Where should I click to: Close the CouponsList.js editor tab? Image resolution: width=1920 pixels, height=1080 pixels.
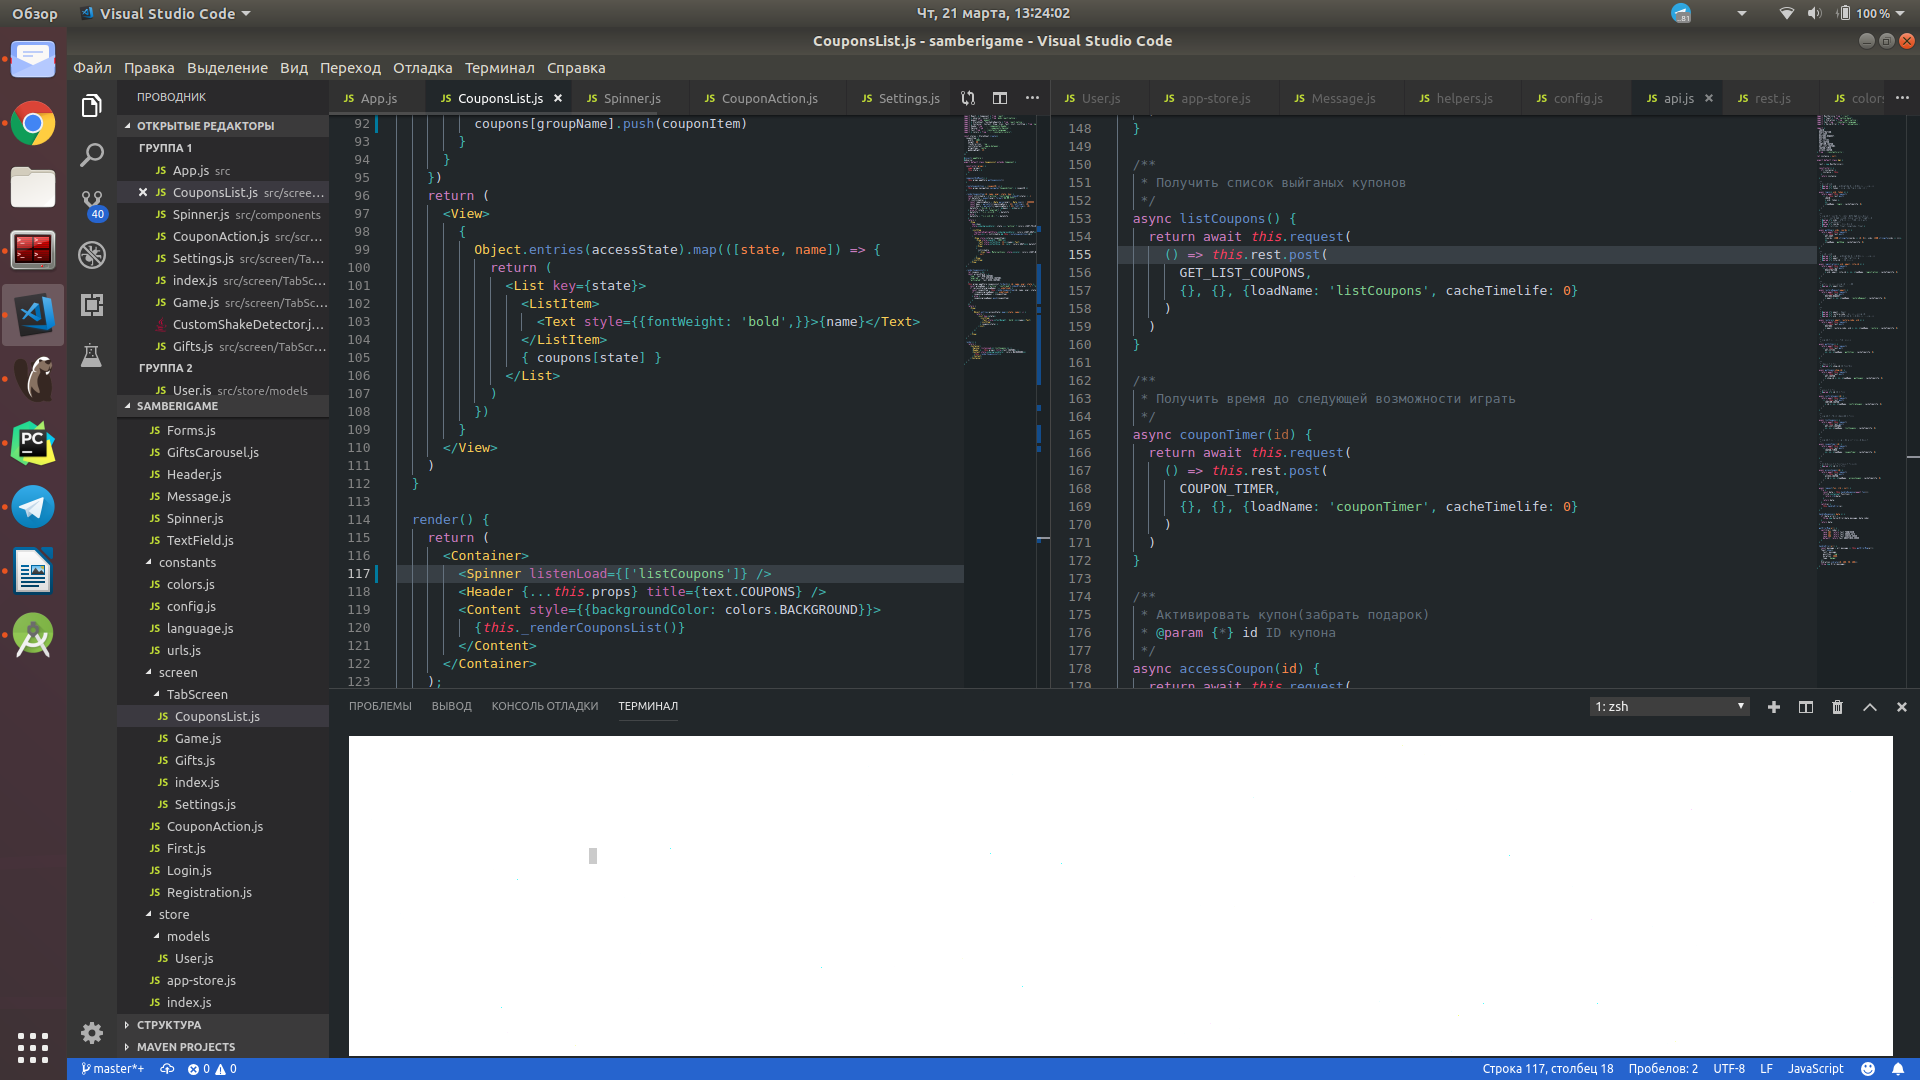point(558,98)
